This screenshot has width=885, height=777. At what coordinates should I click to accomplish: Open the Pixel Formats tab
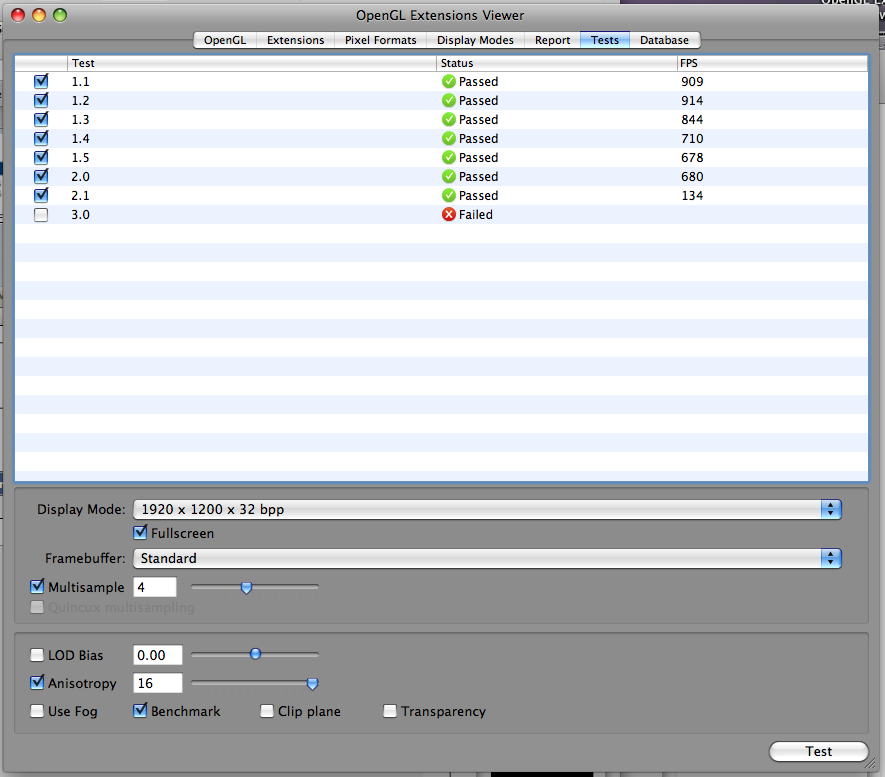click(380, 40)
